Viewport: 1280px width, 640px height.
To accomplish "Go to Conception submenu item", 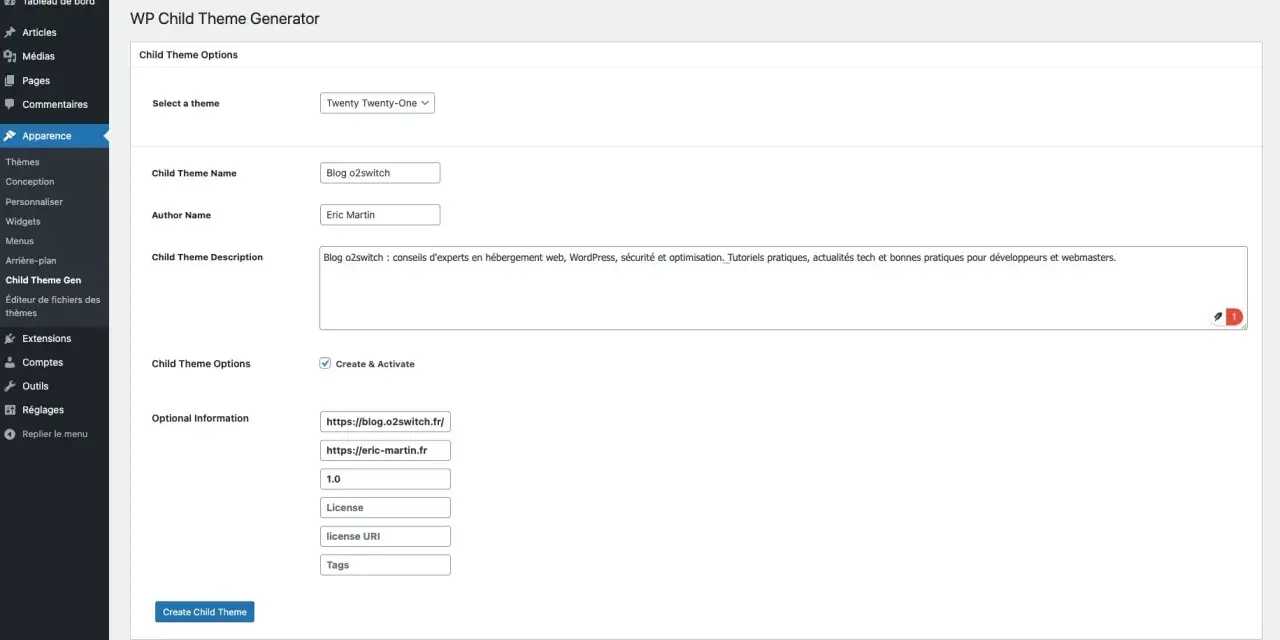I will pos(30,182).
